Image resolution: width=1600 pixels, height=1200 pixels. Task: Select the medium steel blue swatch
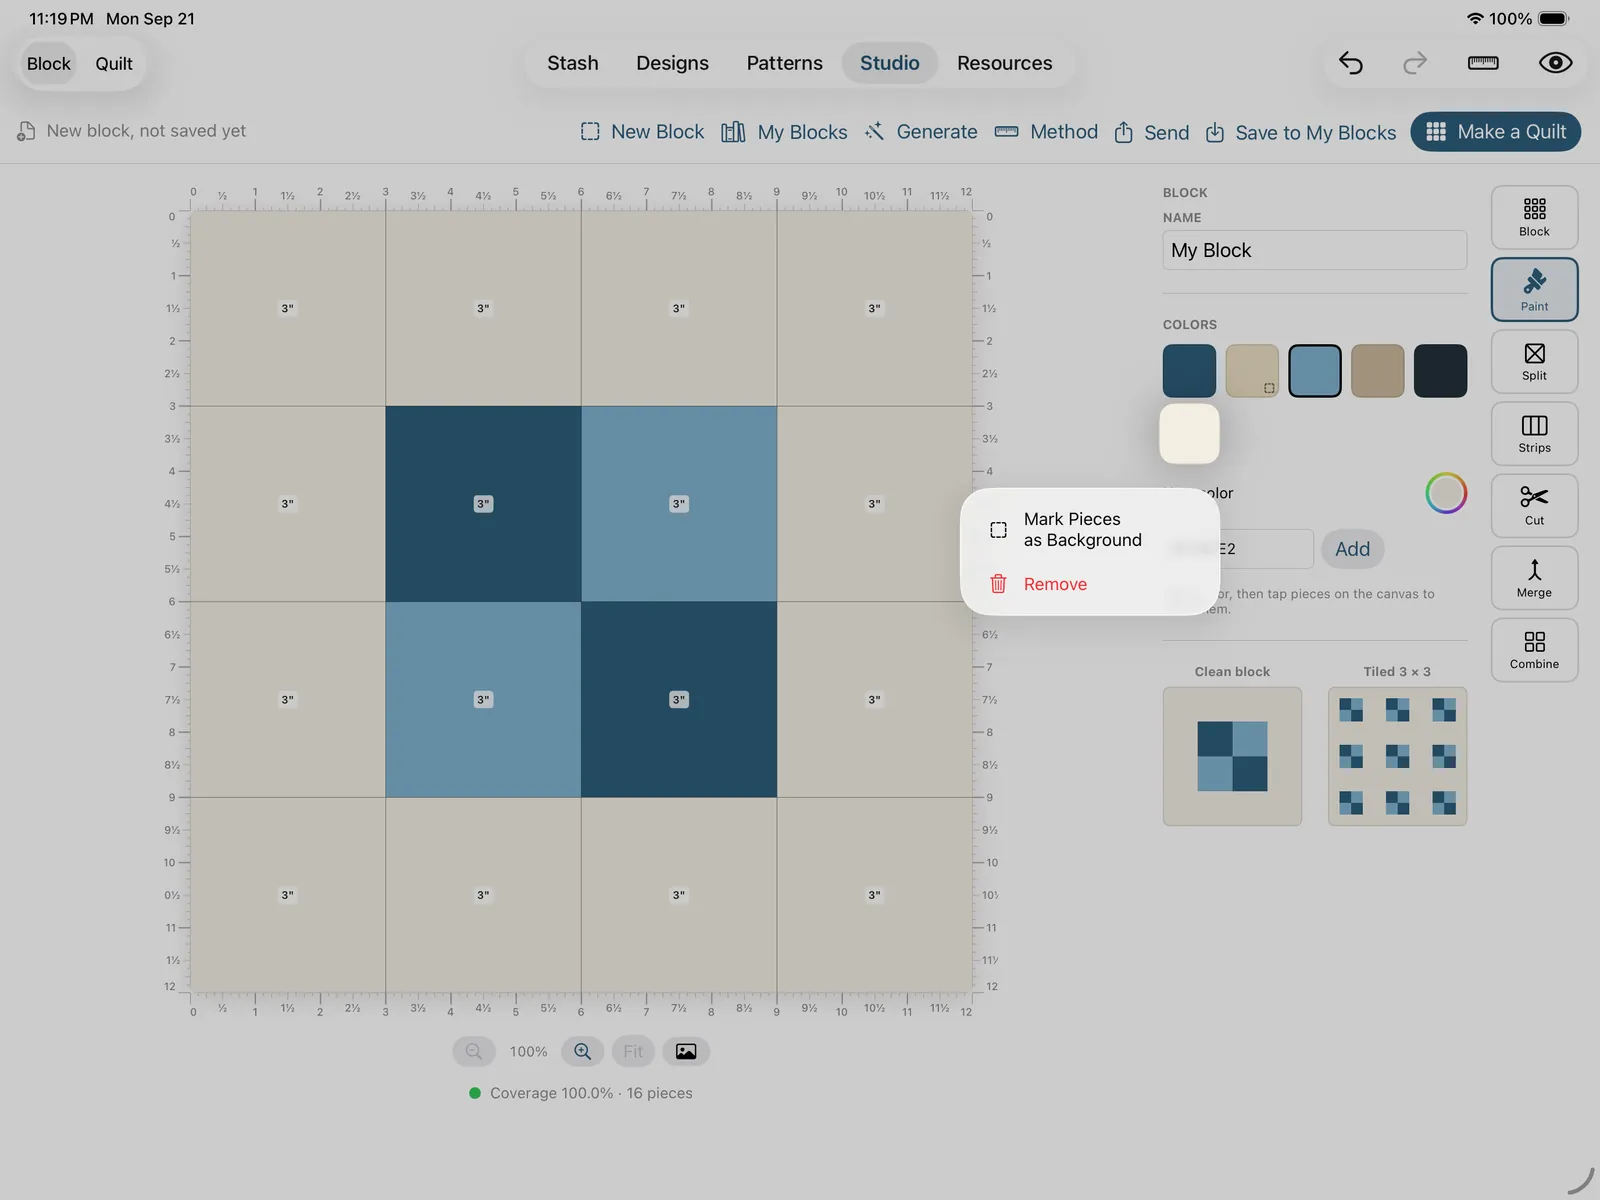pos(1315,371)
